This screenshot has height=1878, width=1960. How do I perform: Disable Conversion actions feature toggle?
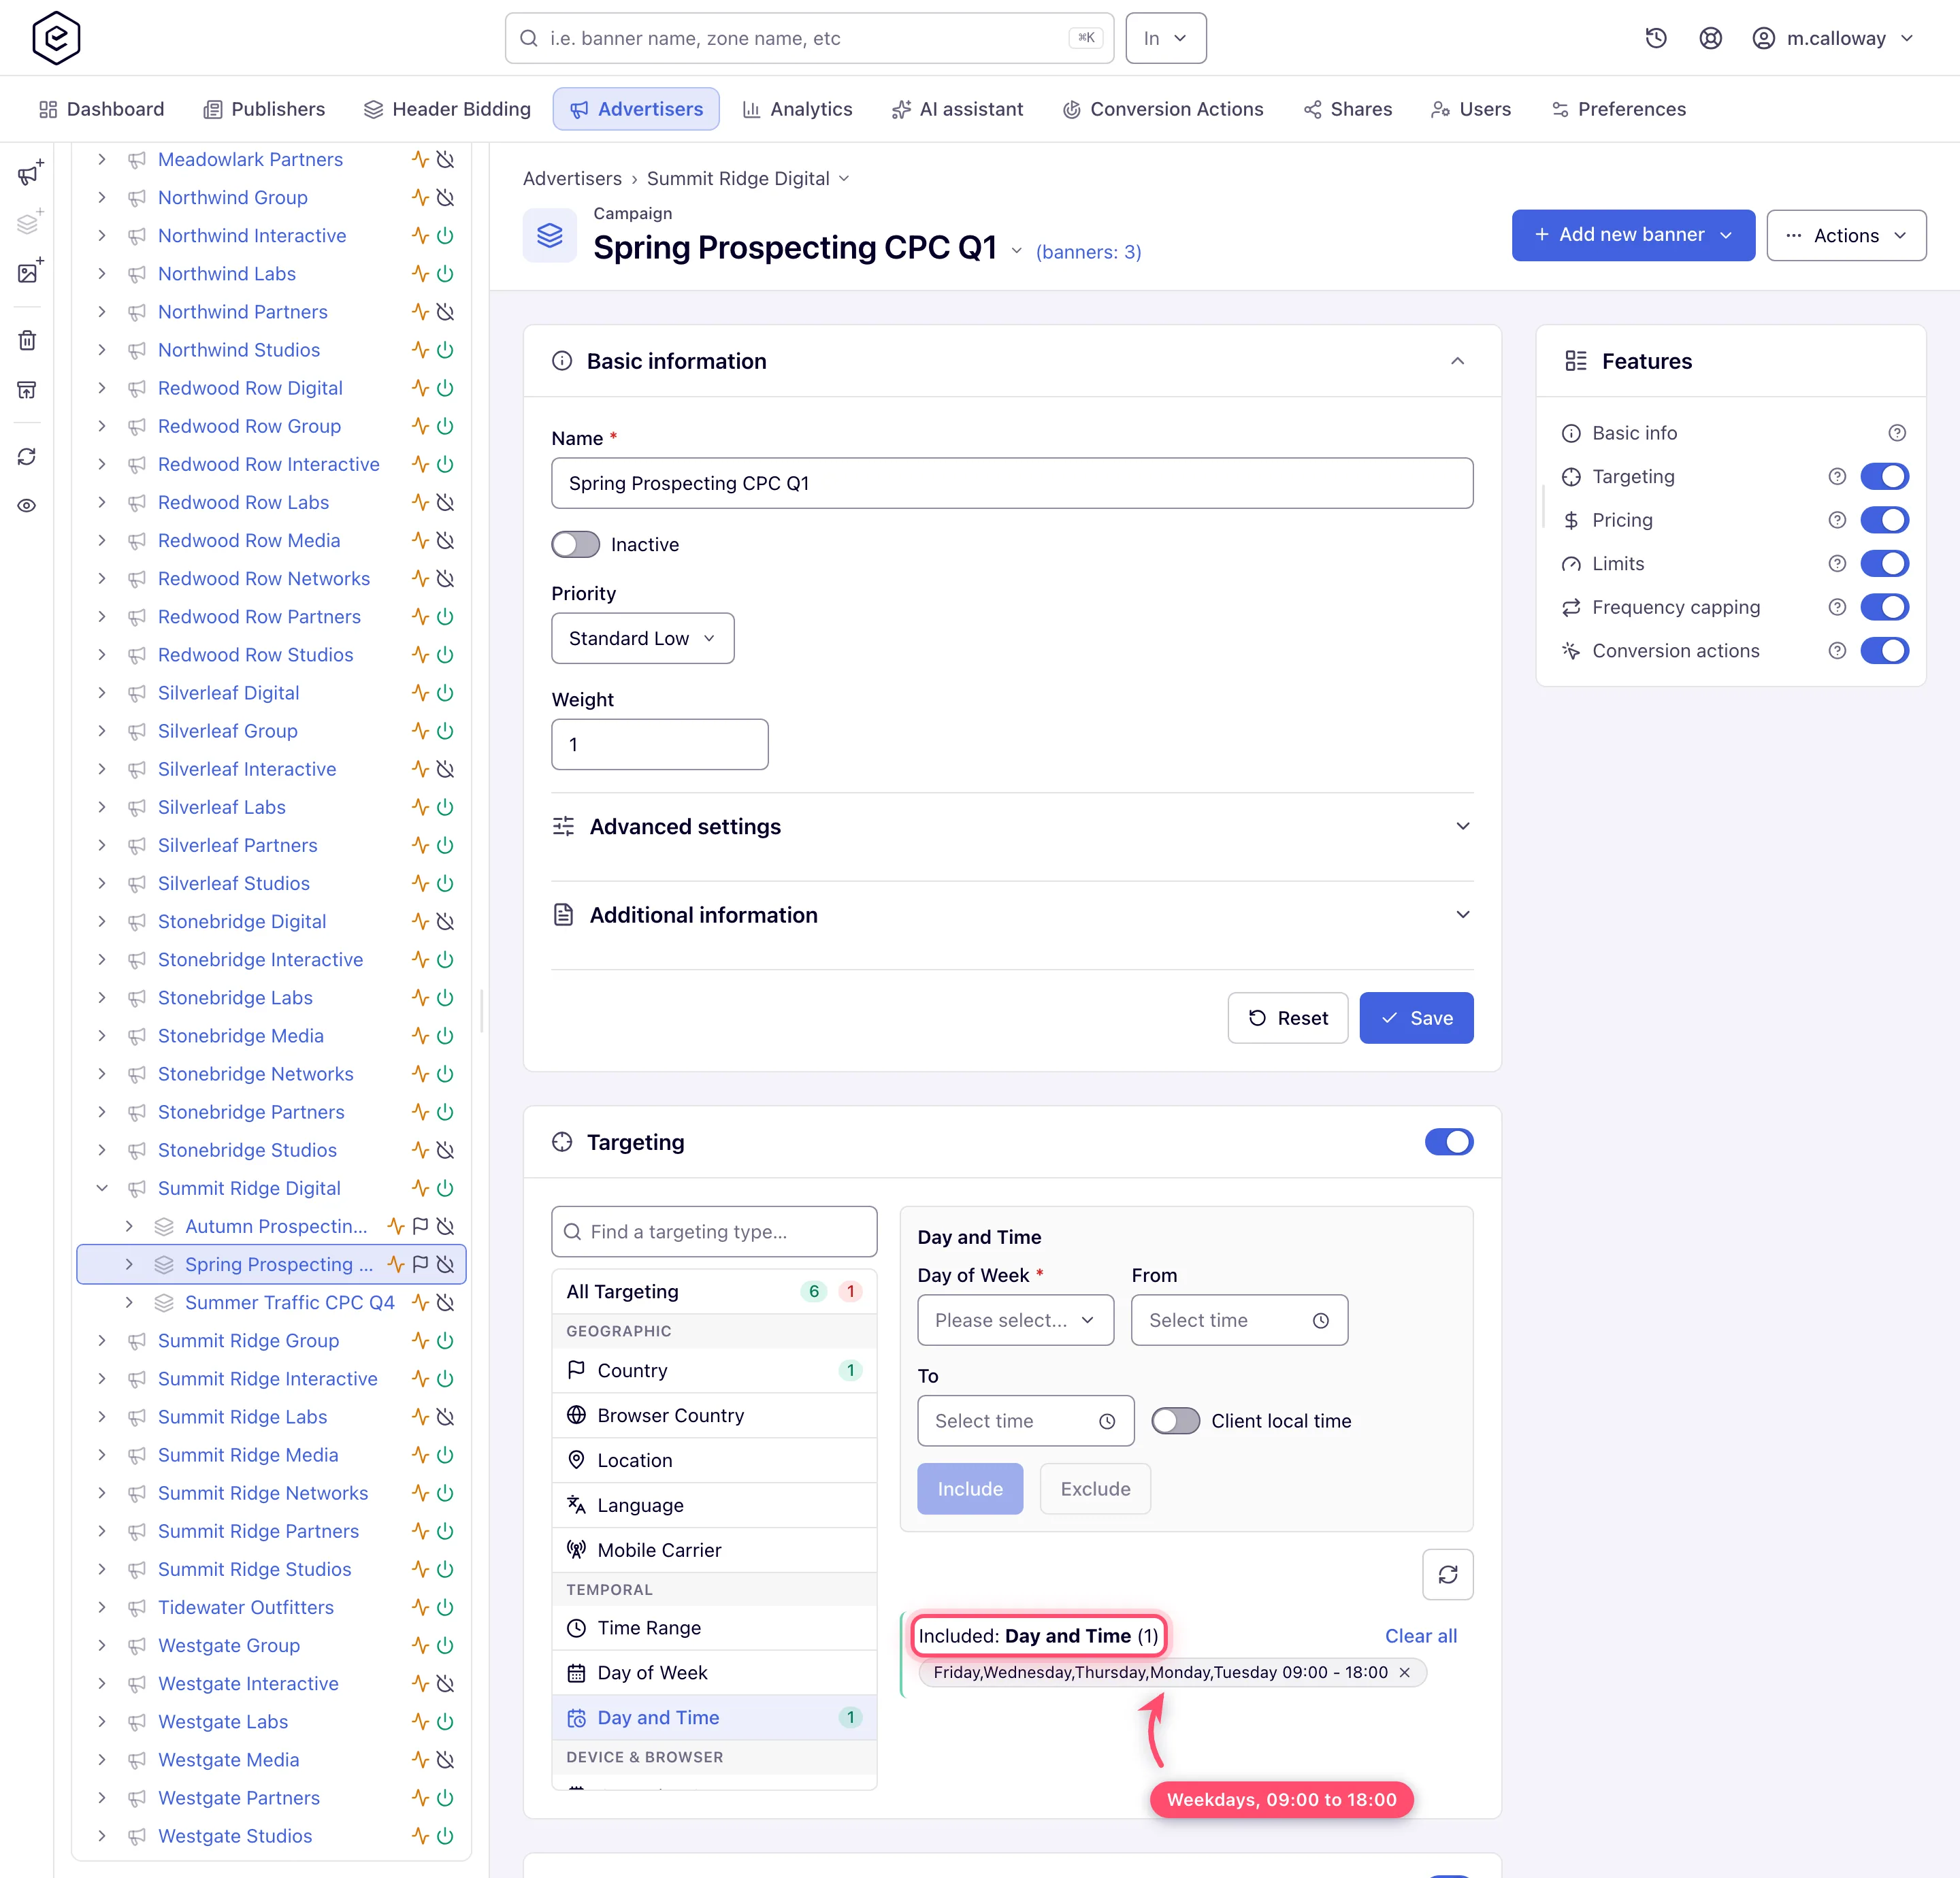[1884, 651]
